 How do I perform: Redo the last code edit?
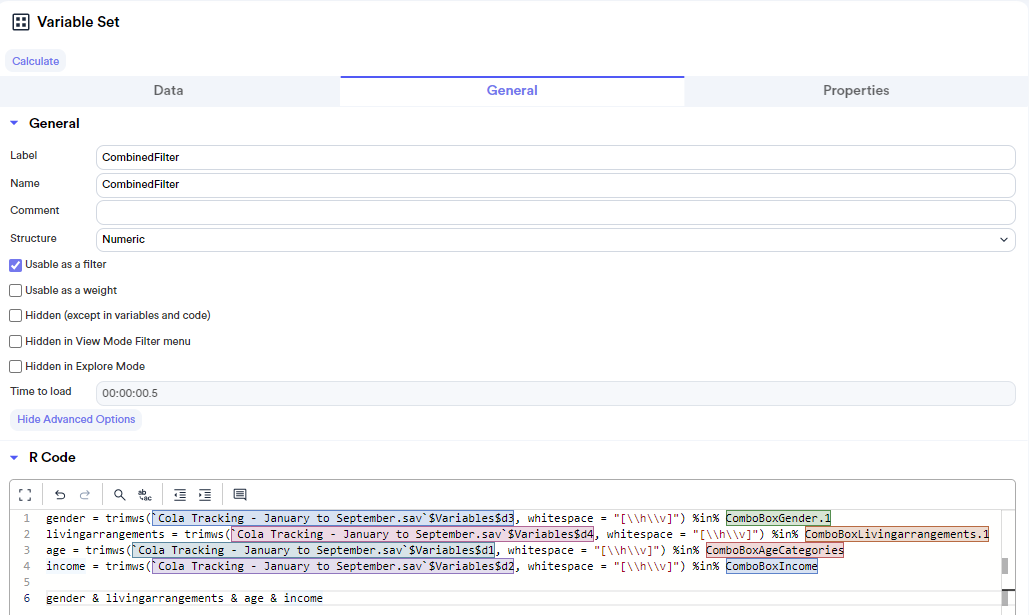[x=84, y=494]
